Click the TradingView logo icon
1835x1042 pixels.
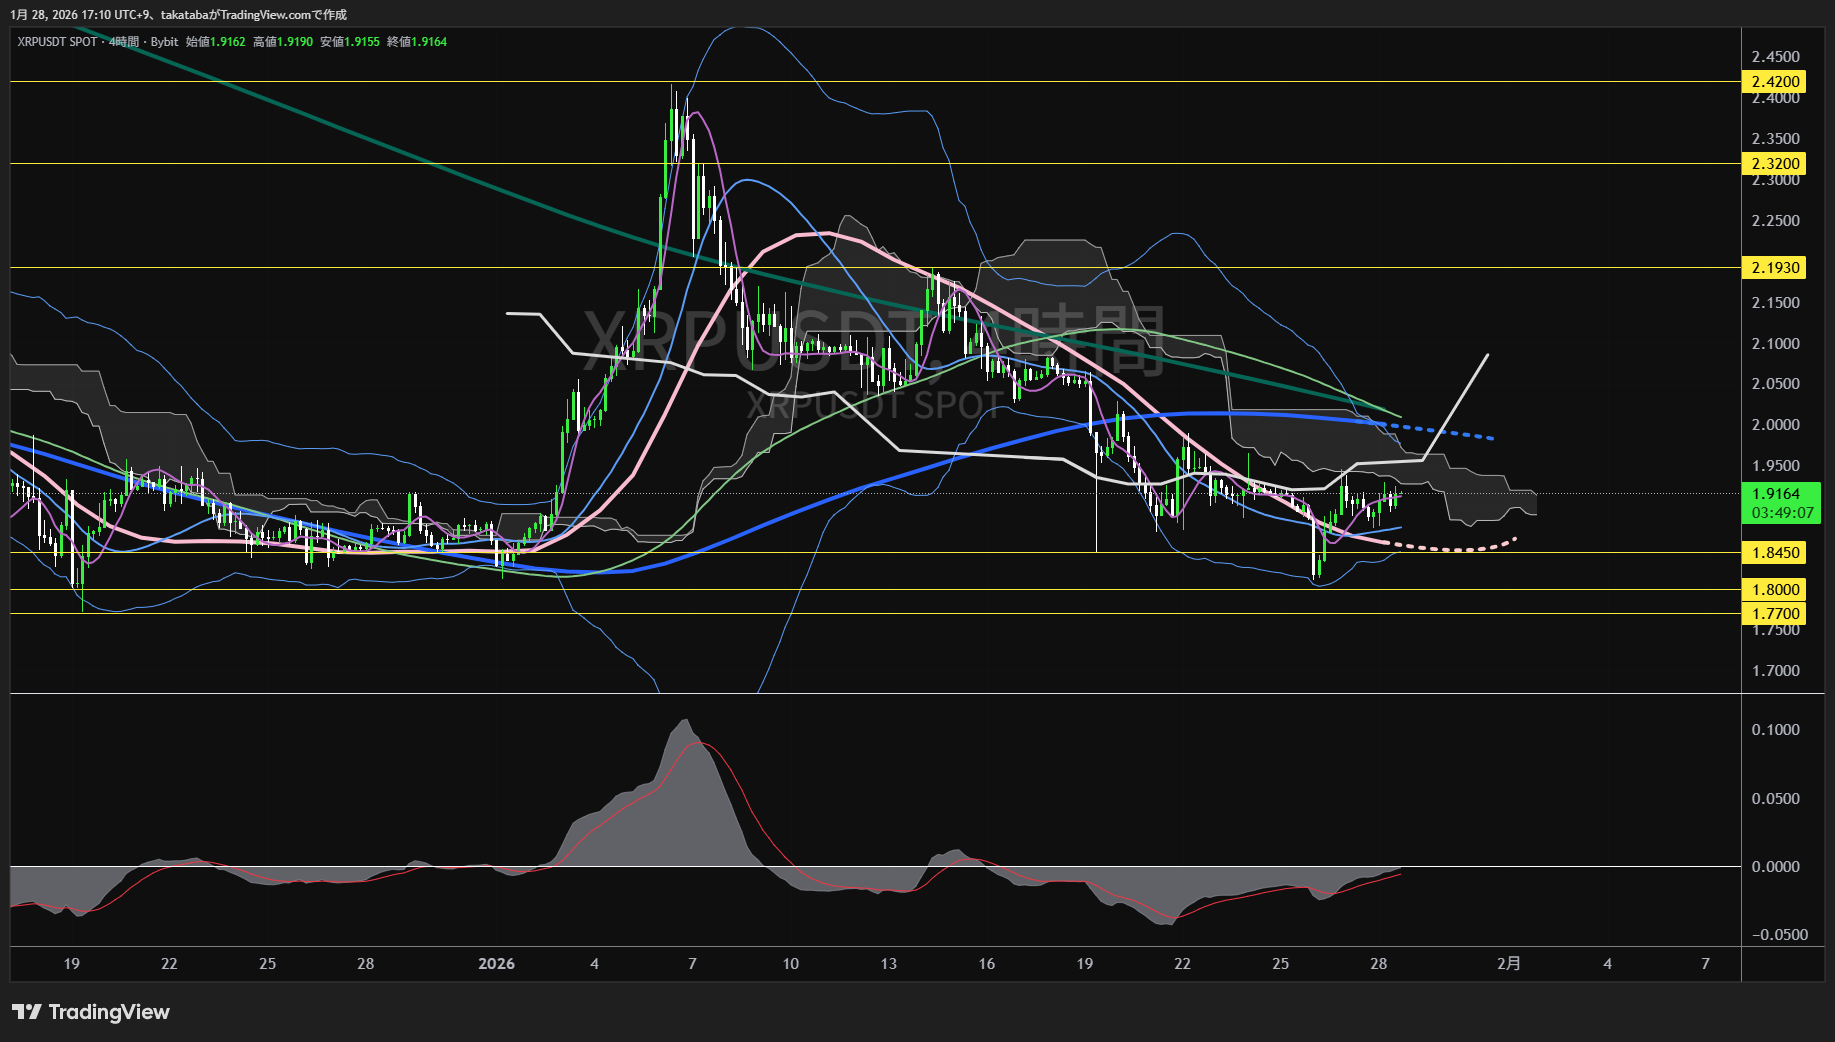pos(27,1012)
